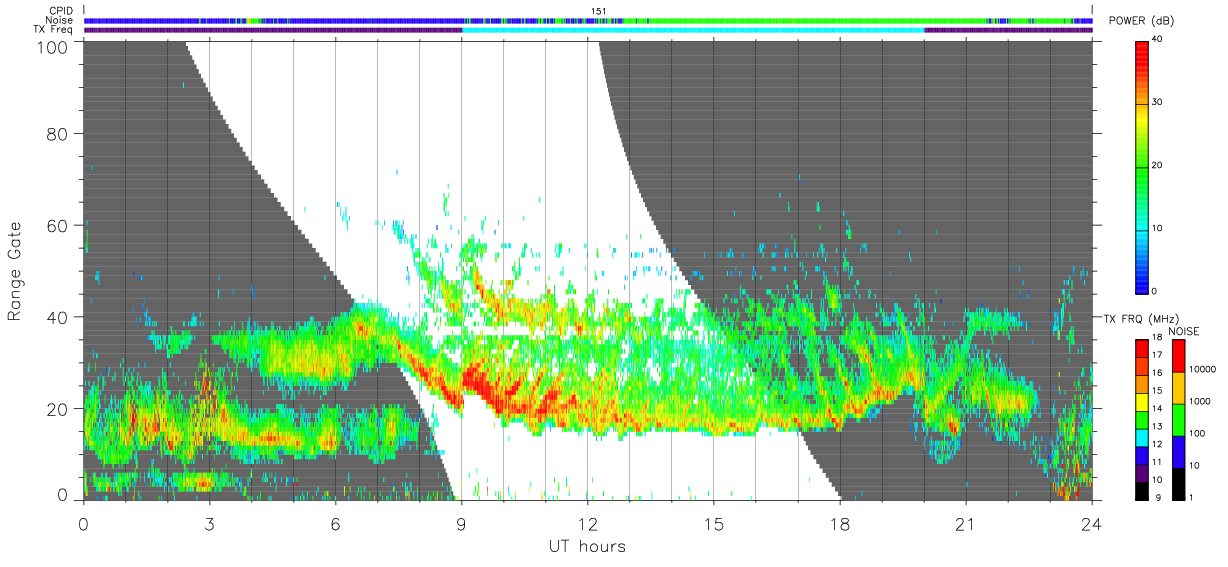
Task: Pick the green 100-1000 NOISE legend swatch
Action: [1179, 419]
